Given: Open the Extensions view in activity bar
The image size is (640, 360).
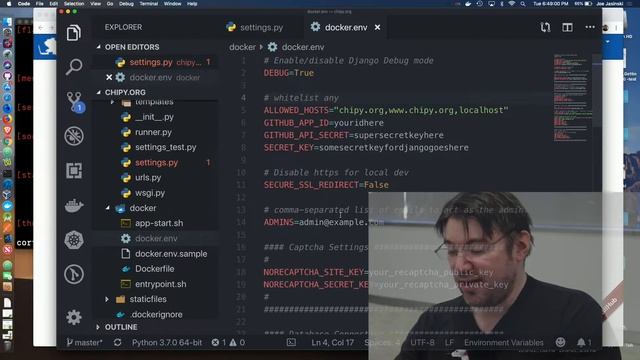Looking at the screenshot, I should [74, 171].
